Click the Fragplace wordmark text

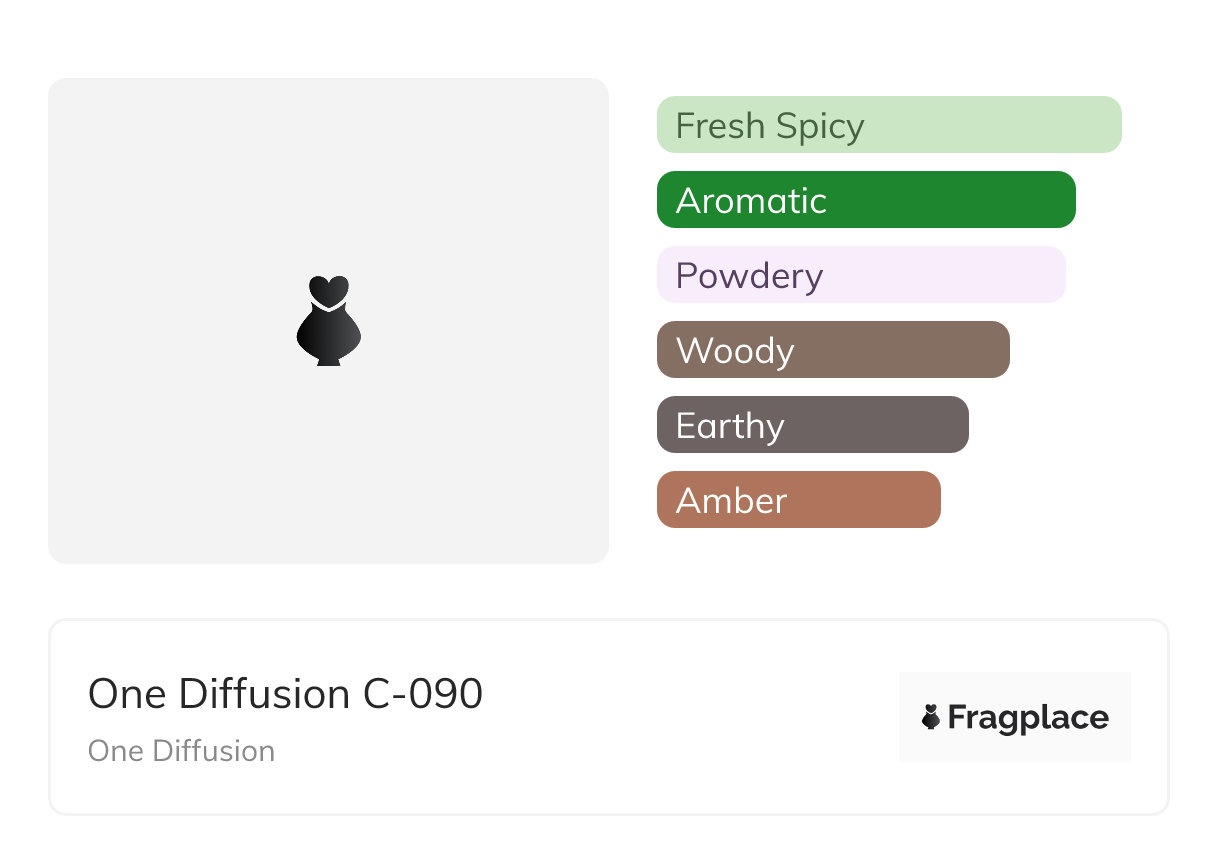point(1028,718)
